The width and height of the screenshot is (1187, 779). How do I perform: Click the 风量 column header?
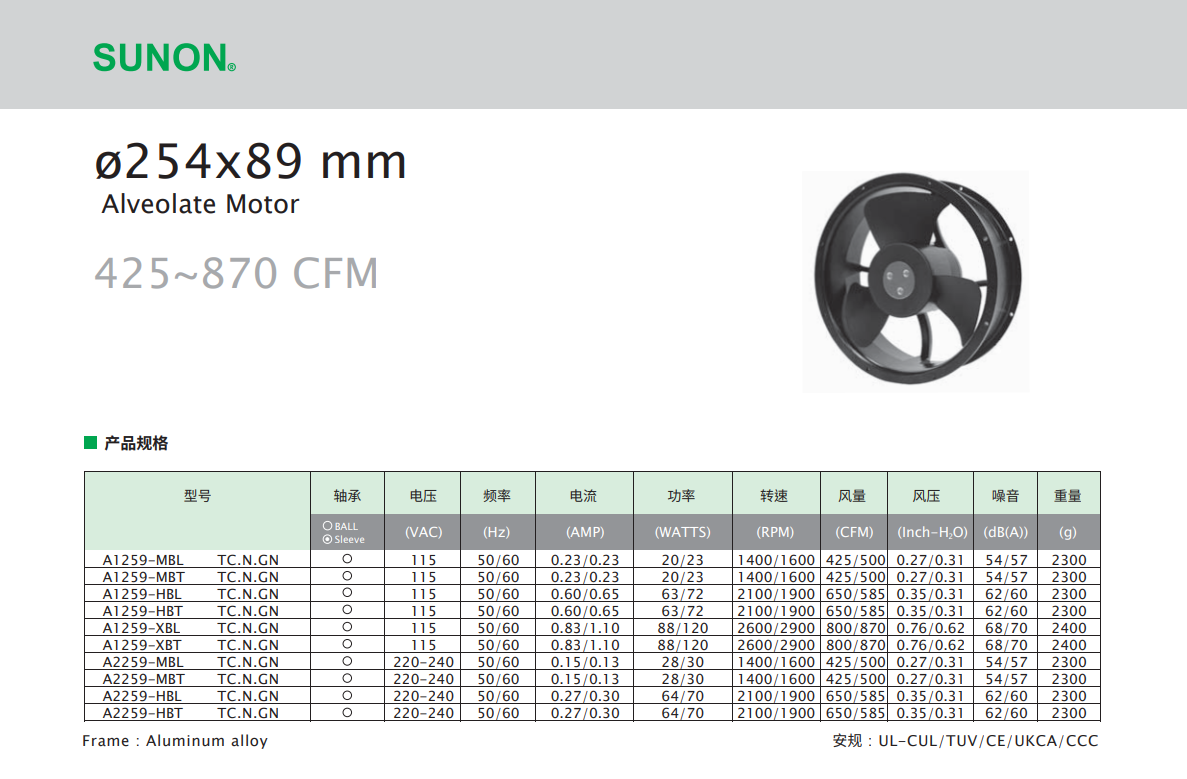coord(852,496)
